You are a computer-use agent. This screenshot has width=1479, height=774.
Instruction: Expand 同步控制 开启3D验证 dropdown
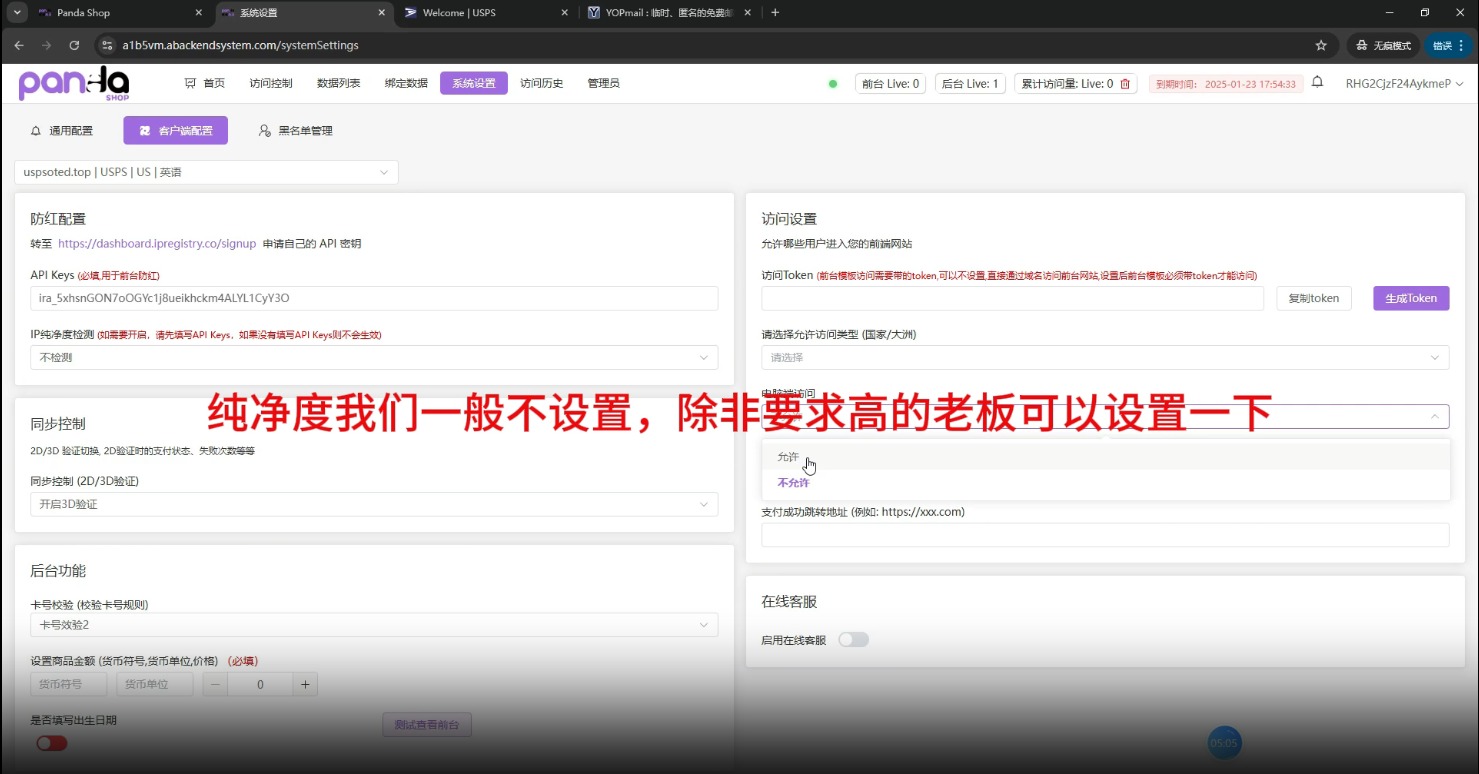tap(374, 504)
